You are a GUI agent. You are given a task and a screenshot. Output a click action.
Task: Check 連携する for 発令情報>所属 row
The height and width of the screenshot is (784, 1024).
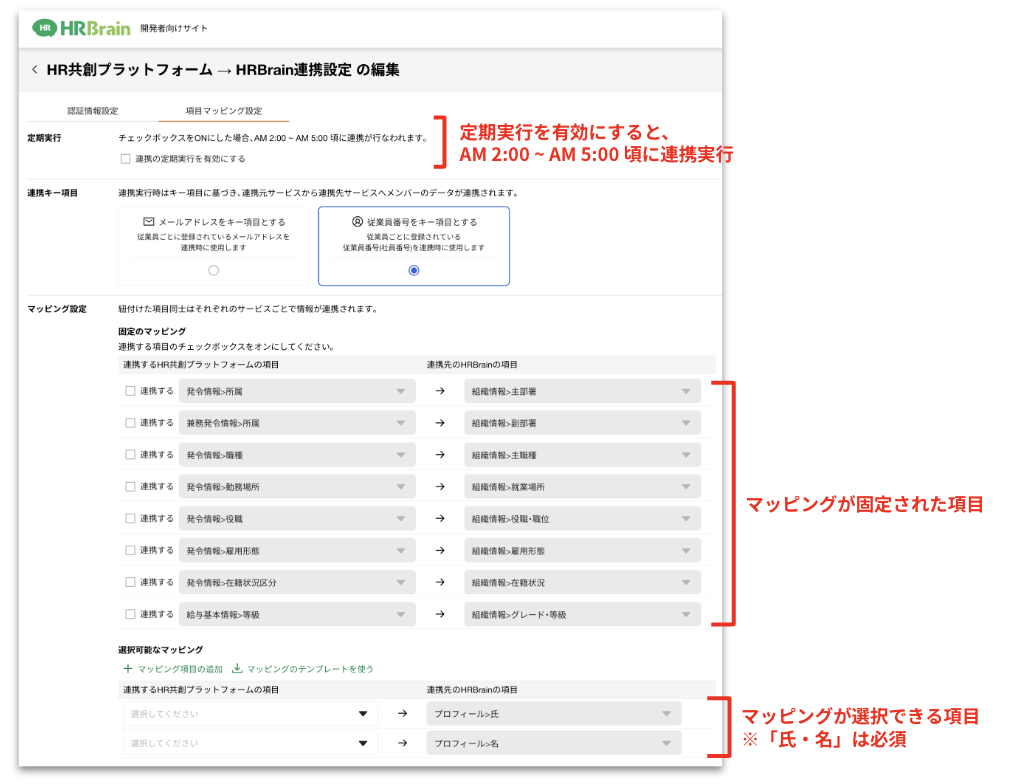[x=130, y=391]
